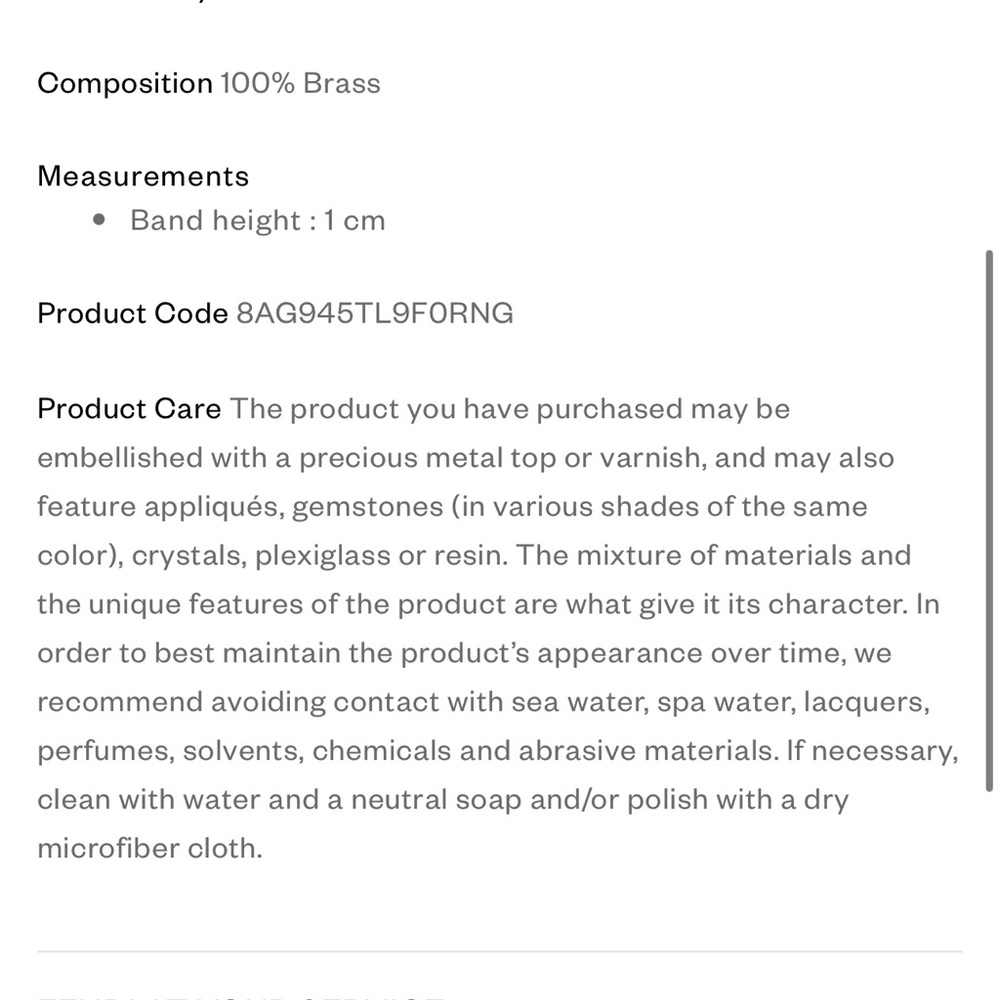This screenshot has height=1000, width=1000.
Task: Click the 100% Brass text
Action: point(300,83)
